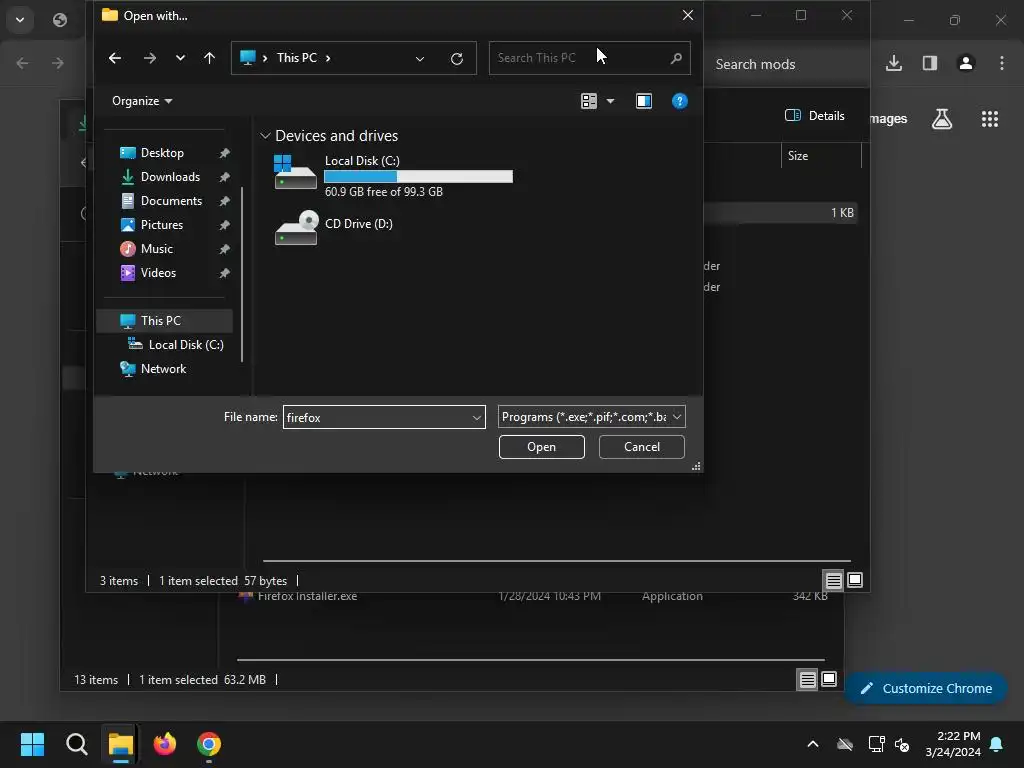1024x768 pixels.
Task: Open more view options arrow
Action: point(610,101)
